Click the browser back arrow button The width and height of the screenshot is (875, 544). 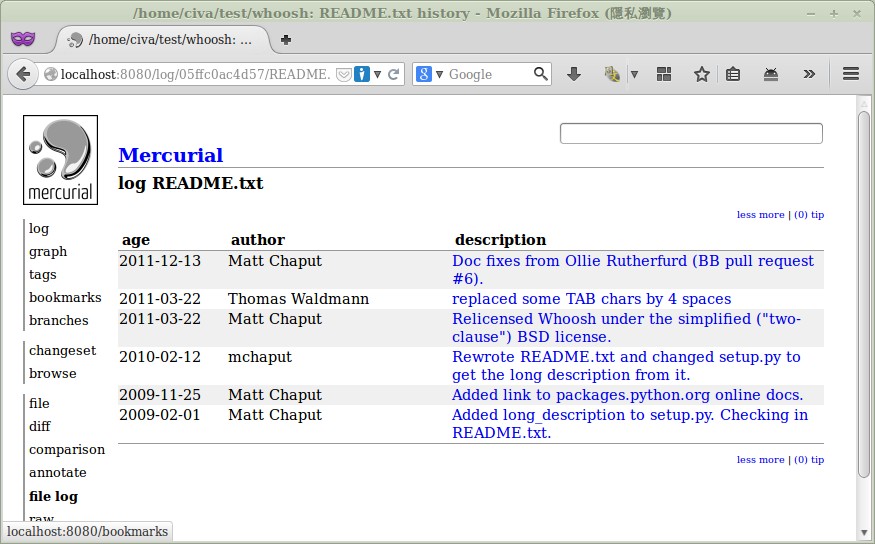(23, 74)
